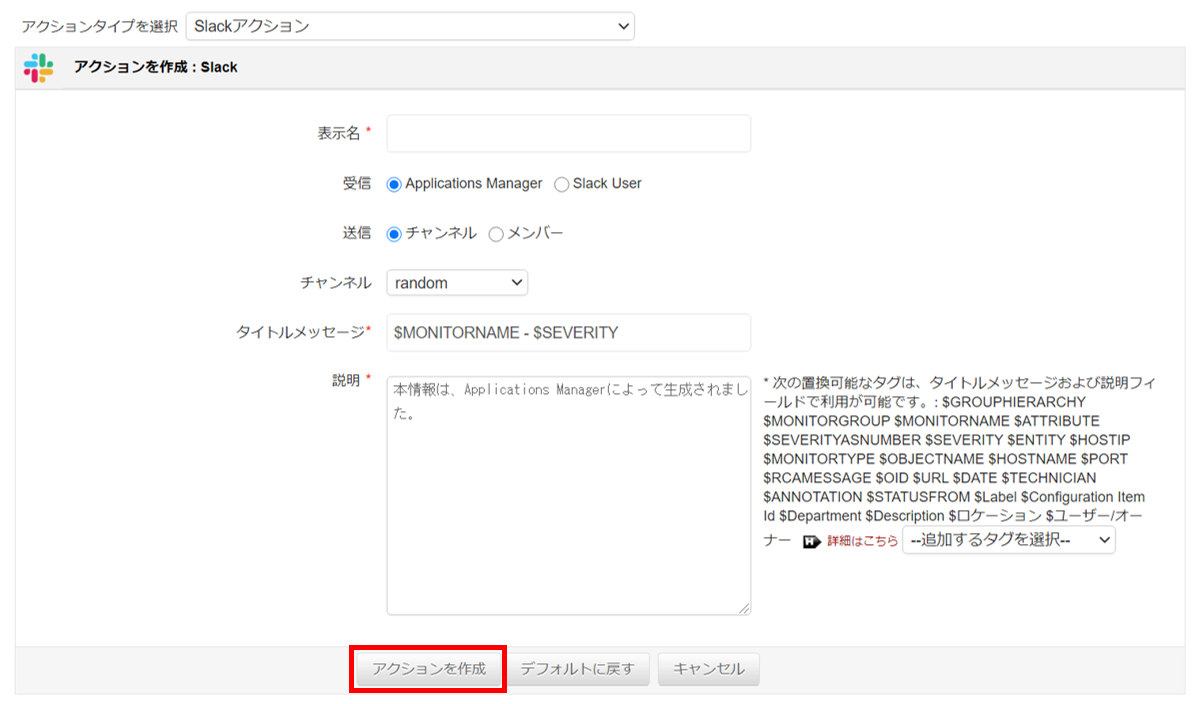
Task: Click the アクションタイプを選択 label
Action: (x=99, y=27)
